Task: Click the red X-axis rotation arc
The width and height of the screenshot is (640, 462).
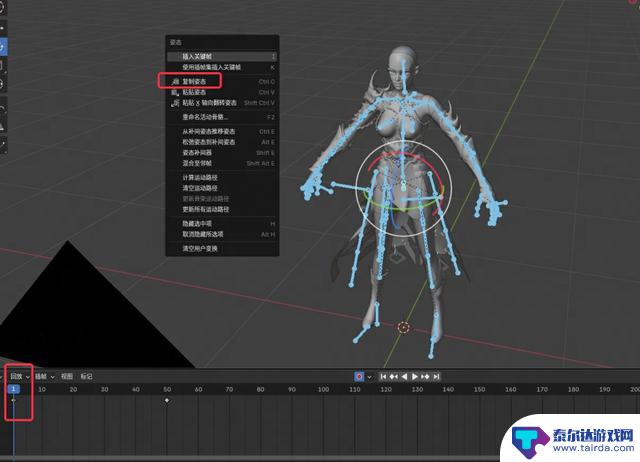Action: (424, 162)
